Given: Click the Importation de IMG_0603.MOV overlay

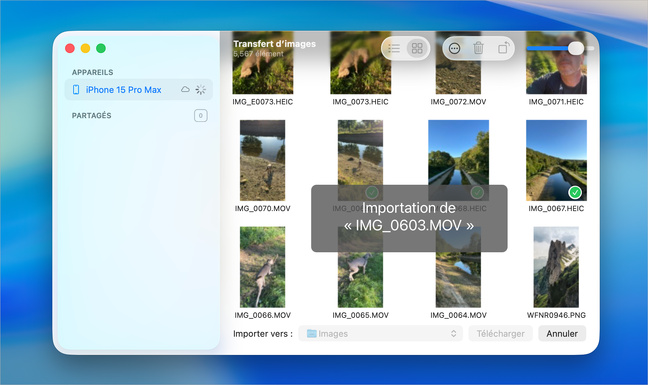Looking at the screenshot, I should tap(409, 218).
